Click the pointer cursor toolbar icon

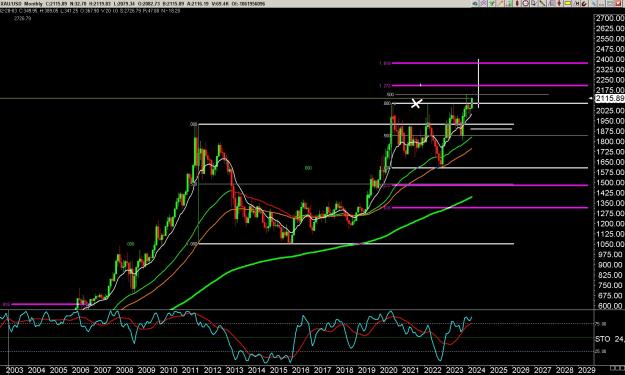coord(534,3)
